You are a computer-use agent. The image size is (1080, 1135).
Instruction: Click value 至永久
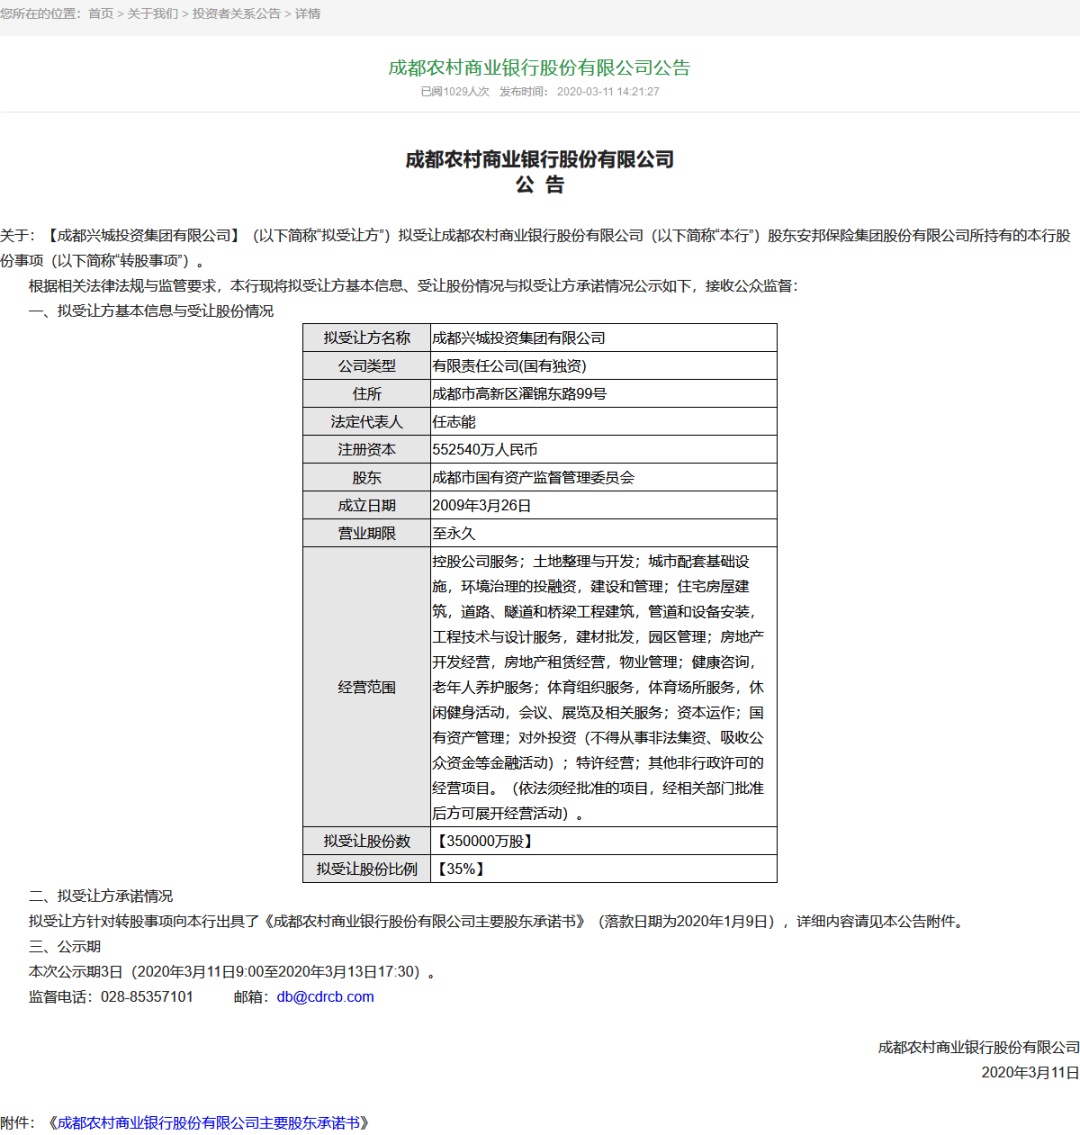(x=454, y=533)
